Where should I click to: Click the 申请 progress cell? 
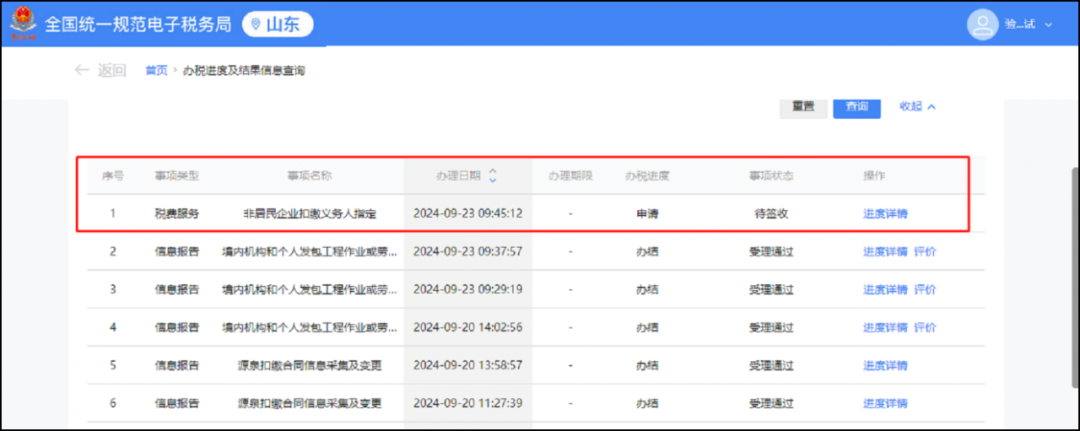point(647,214)
